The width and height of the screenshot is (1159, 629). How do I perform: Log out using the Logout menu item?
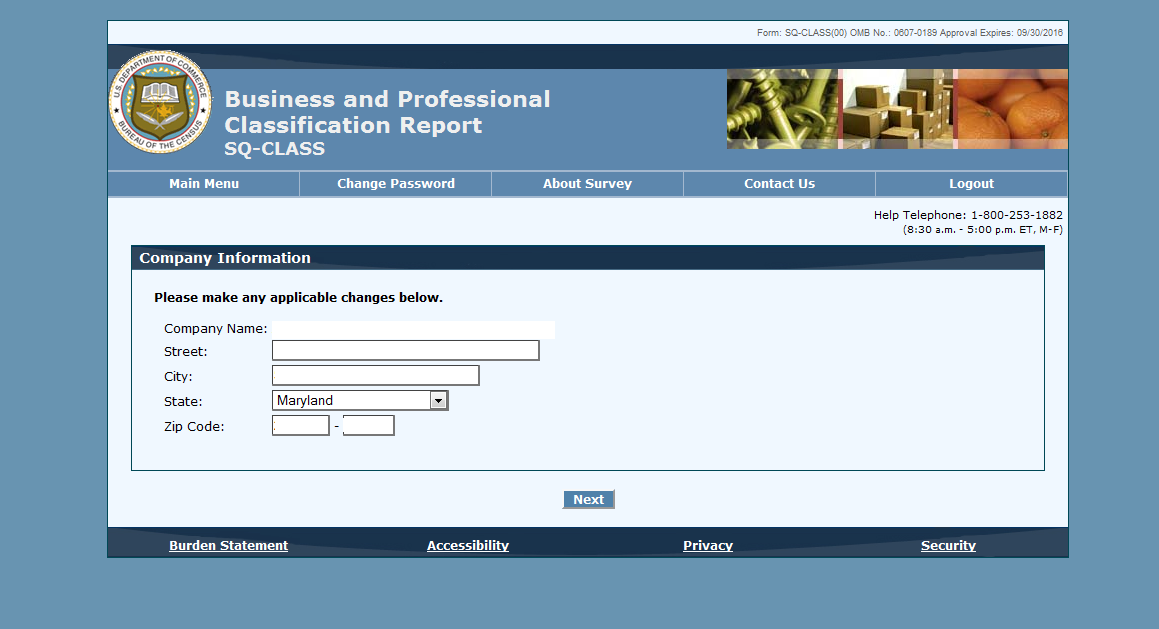point(971,184)
